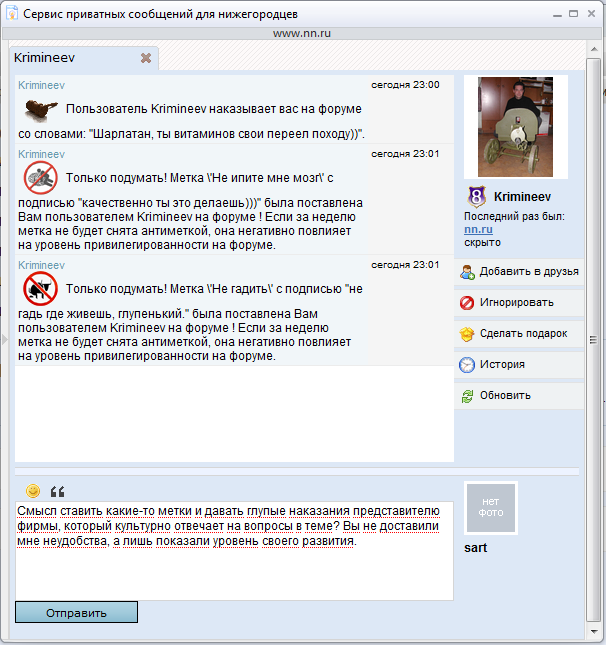Click the purple rank badge beside Krimineev

(476, 196)
